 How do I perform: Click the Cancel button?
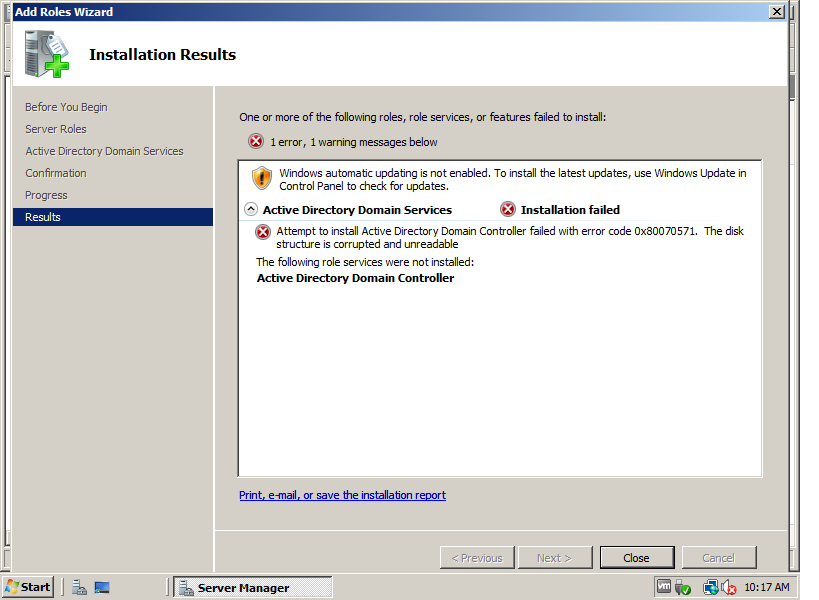719,558
